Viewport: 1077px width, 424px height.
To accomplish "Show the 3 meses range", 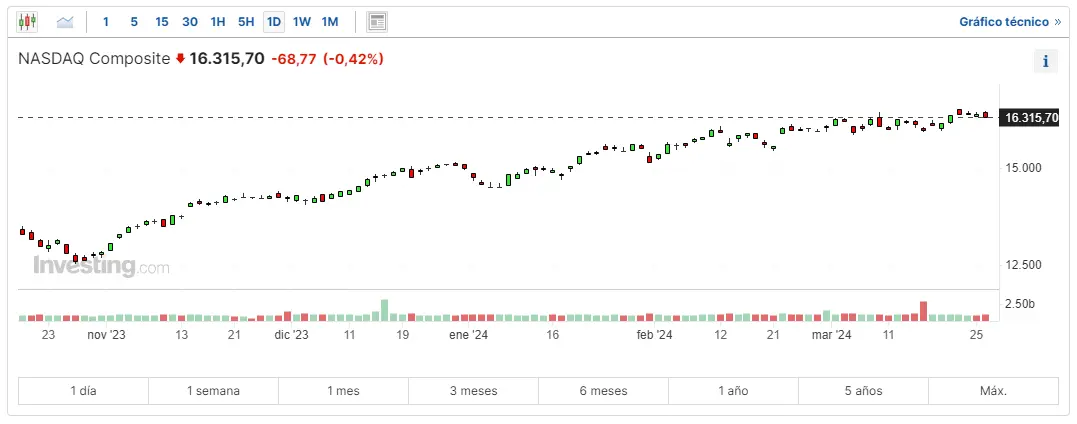I will (473, 391).
